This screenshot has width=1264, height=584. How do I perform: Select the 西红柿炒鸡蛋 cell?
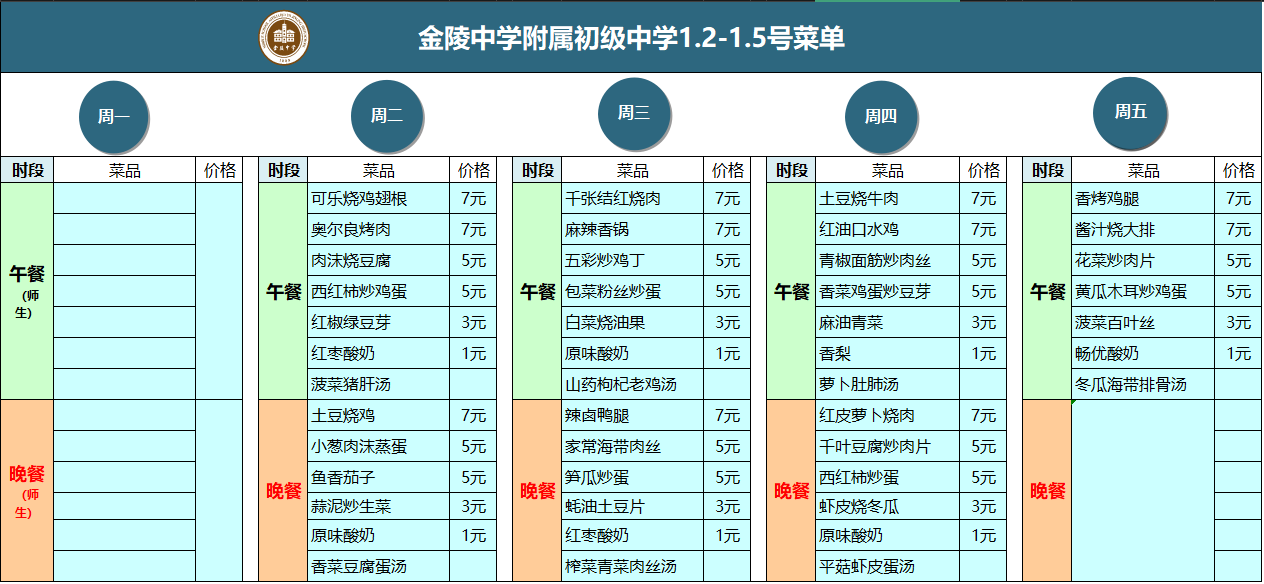pyautogui.click(x=379, y=291)
